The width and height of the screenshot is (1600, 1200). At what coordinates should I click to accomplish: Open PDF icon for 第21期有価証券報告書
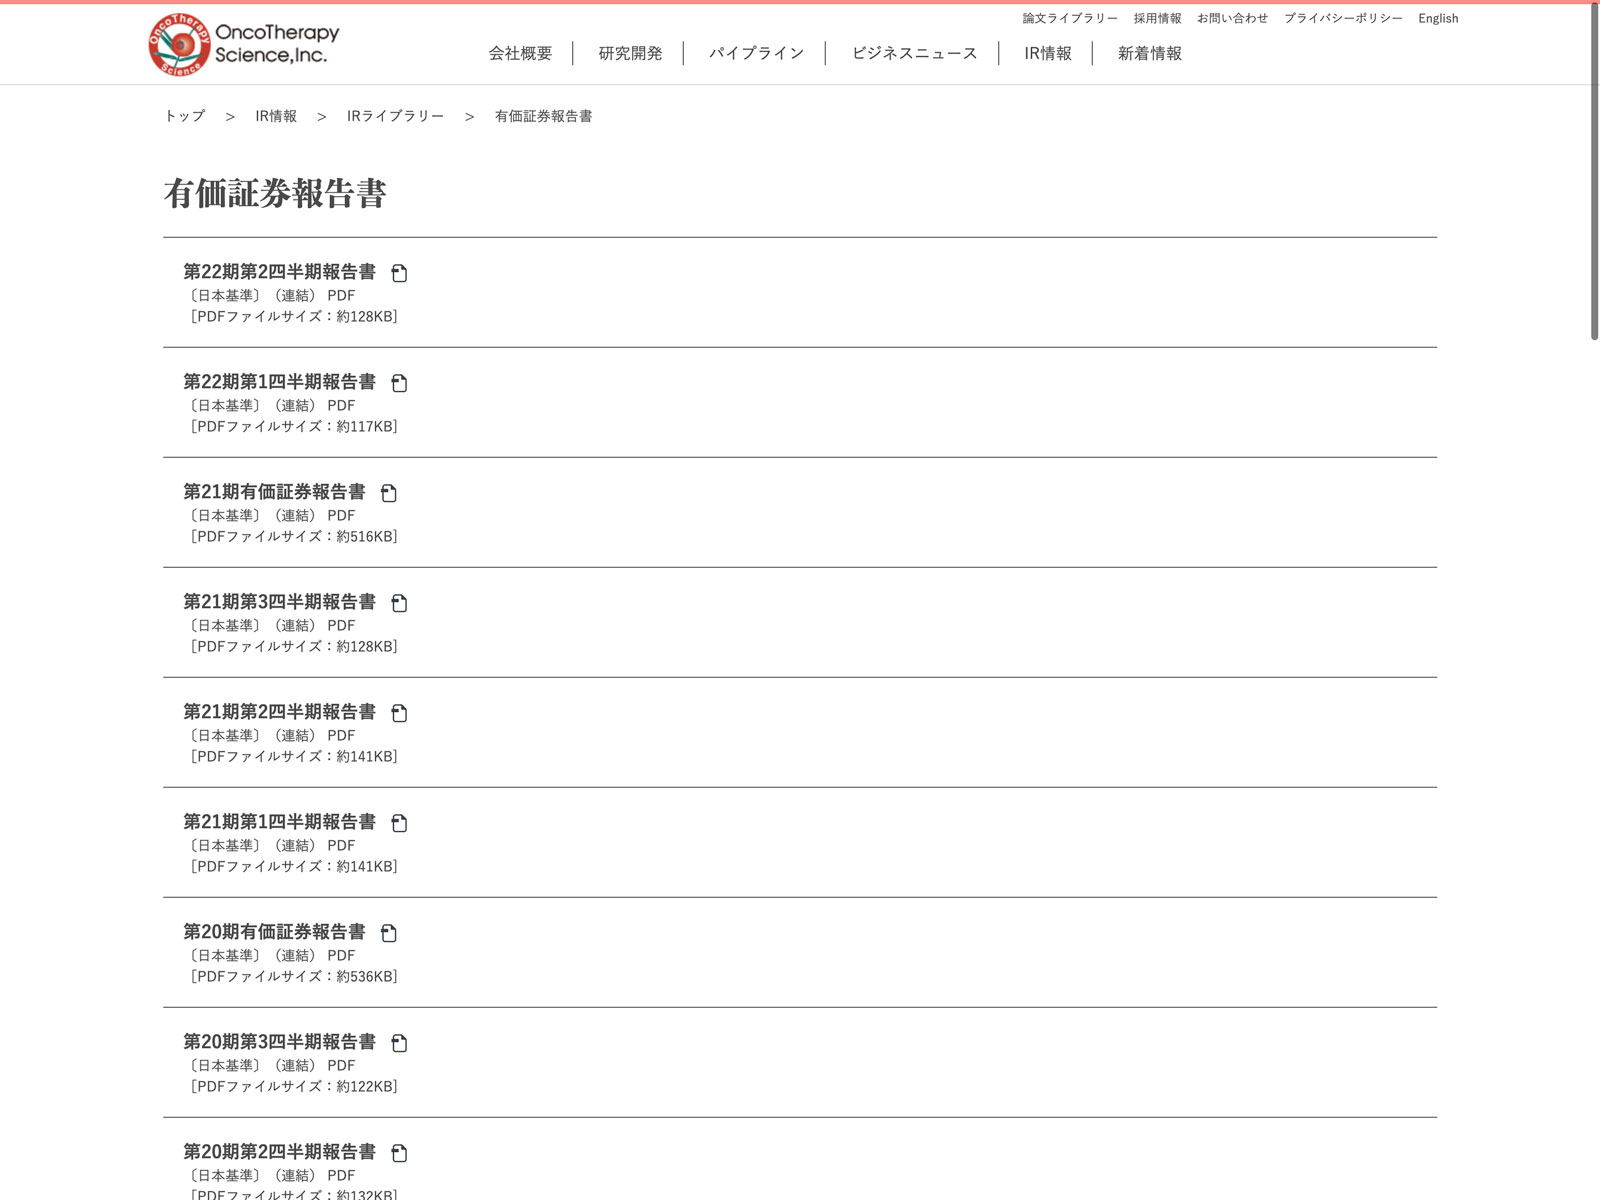(x=389, y=493)
